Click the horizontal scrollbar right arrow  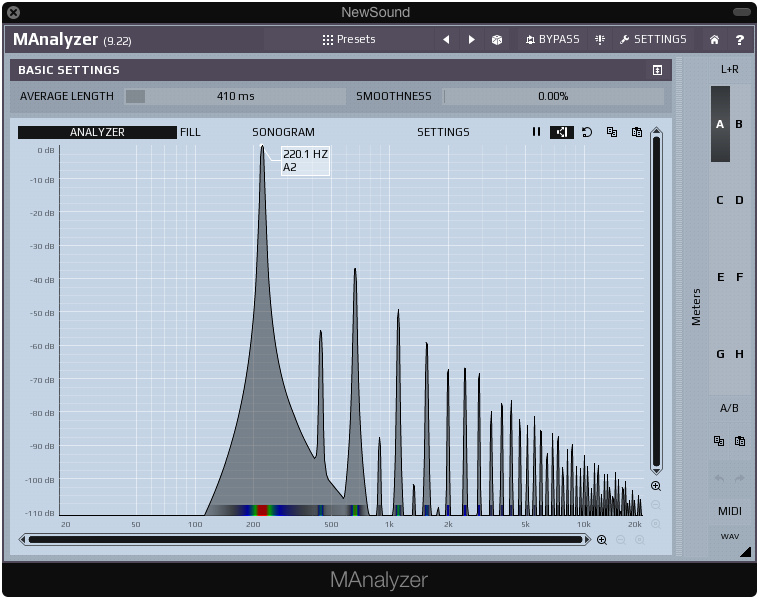[x=588, y=539]
